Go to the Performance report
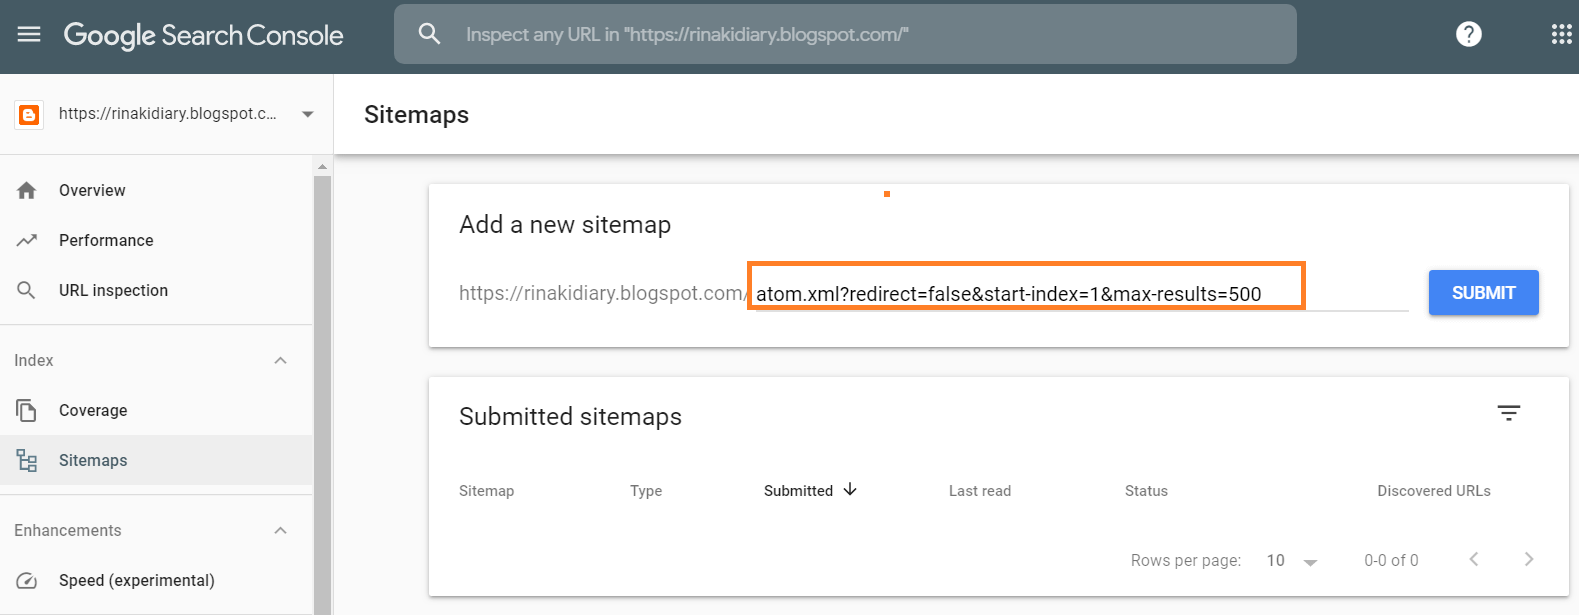 106,240
